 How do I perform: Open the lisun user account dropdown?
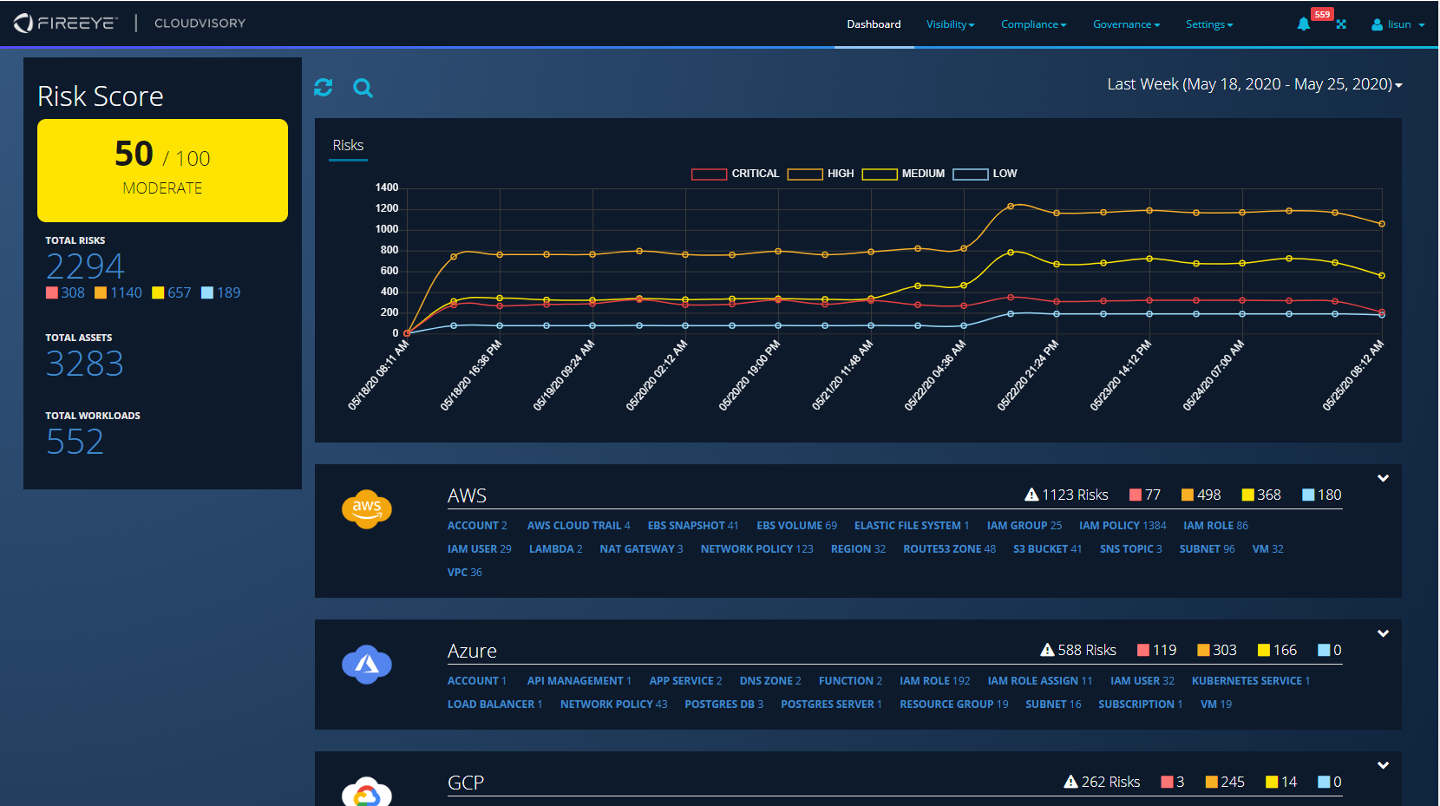coord(1398,25)
